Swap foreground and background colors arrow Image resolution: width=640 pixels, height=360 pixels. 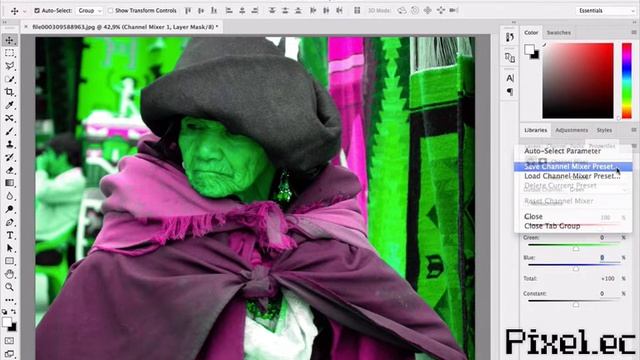14,312
